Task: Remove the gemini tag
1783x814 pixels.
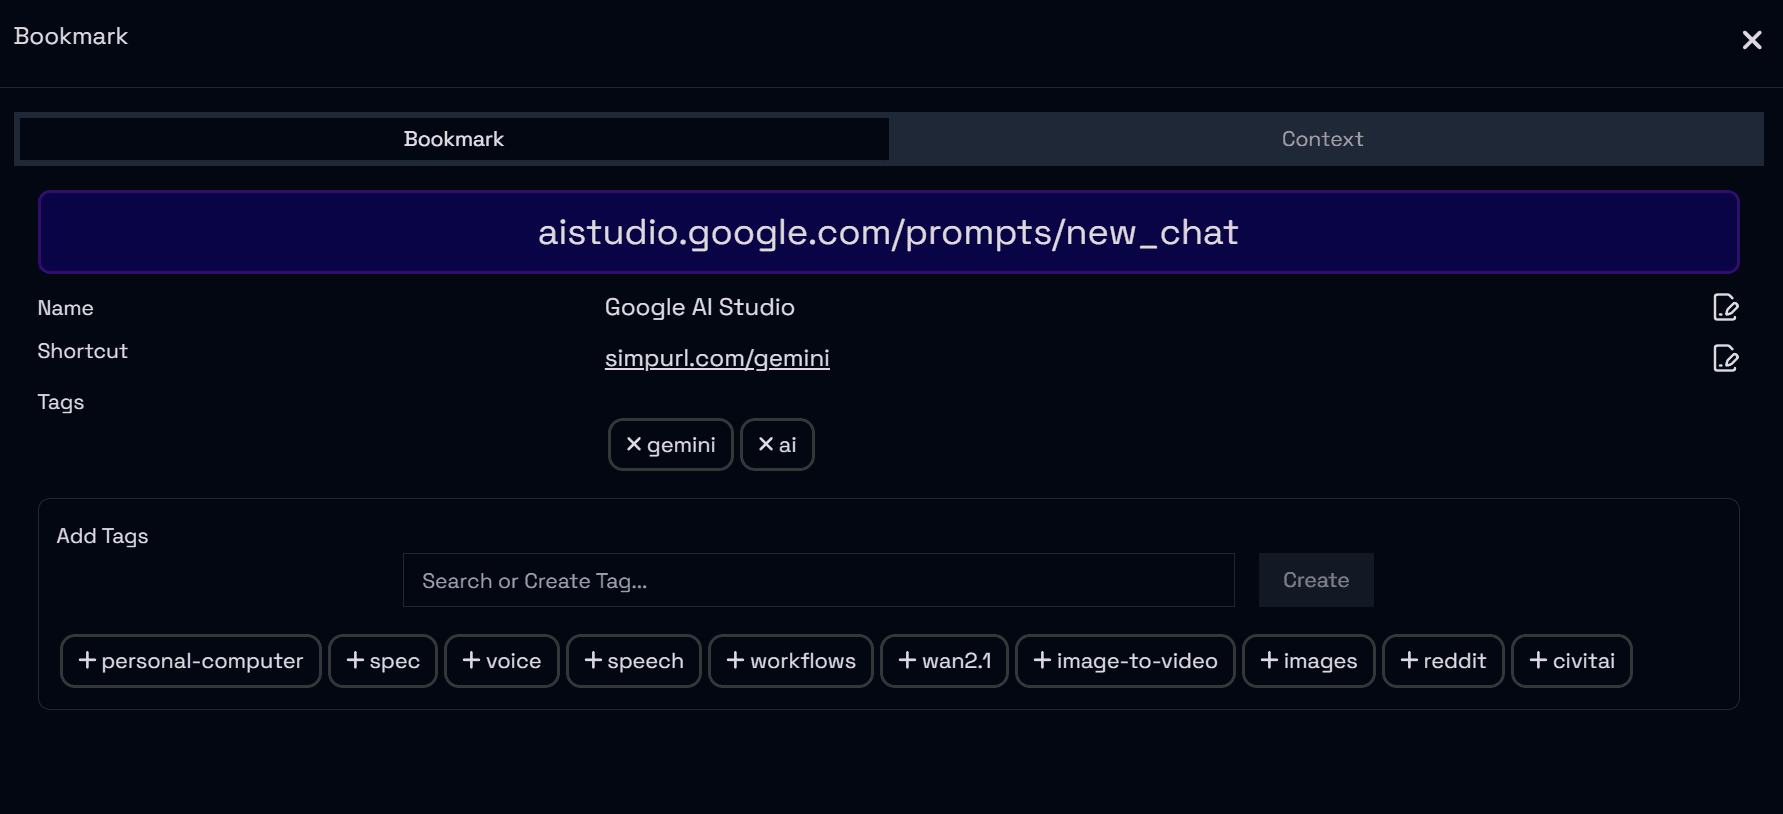Action: click(x=670, y=444)
